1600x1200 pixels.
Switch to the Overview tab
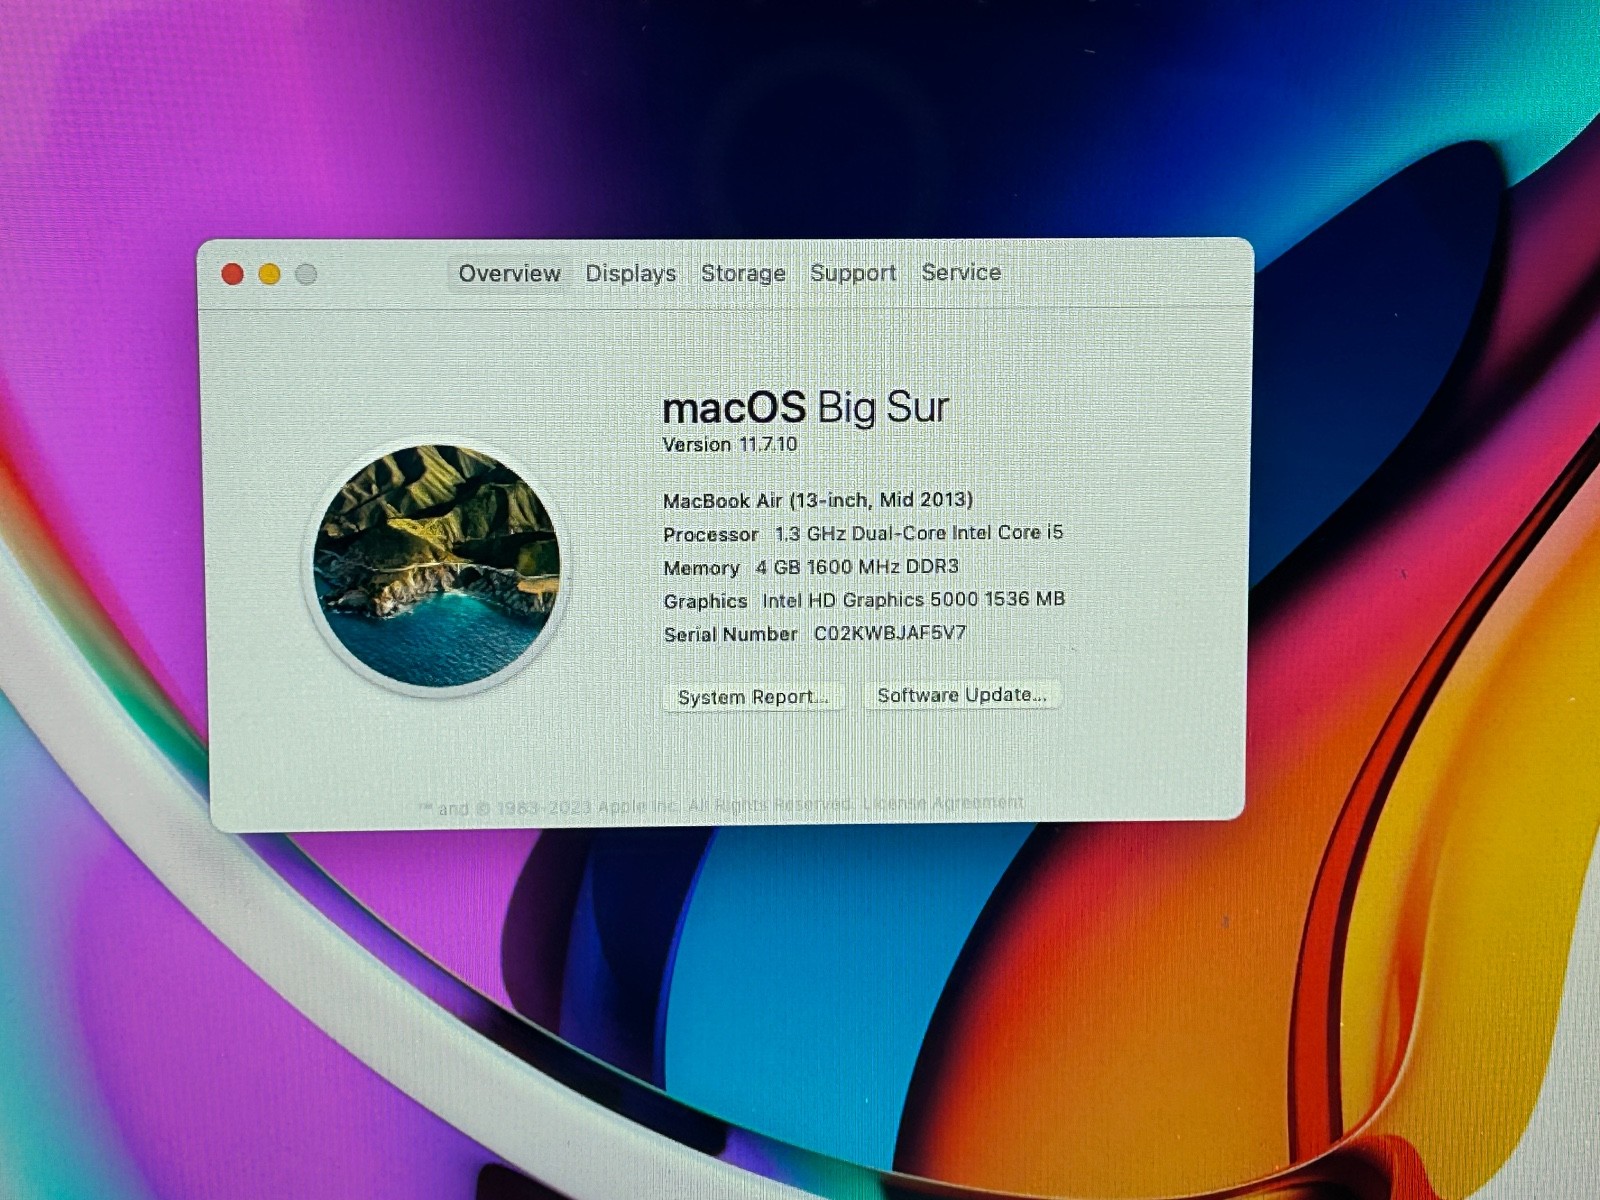[x=509, y=273]
